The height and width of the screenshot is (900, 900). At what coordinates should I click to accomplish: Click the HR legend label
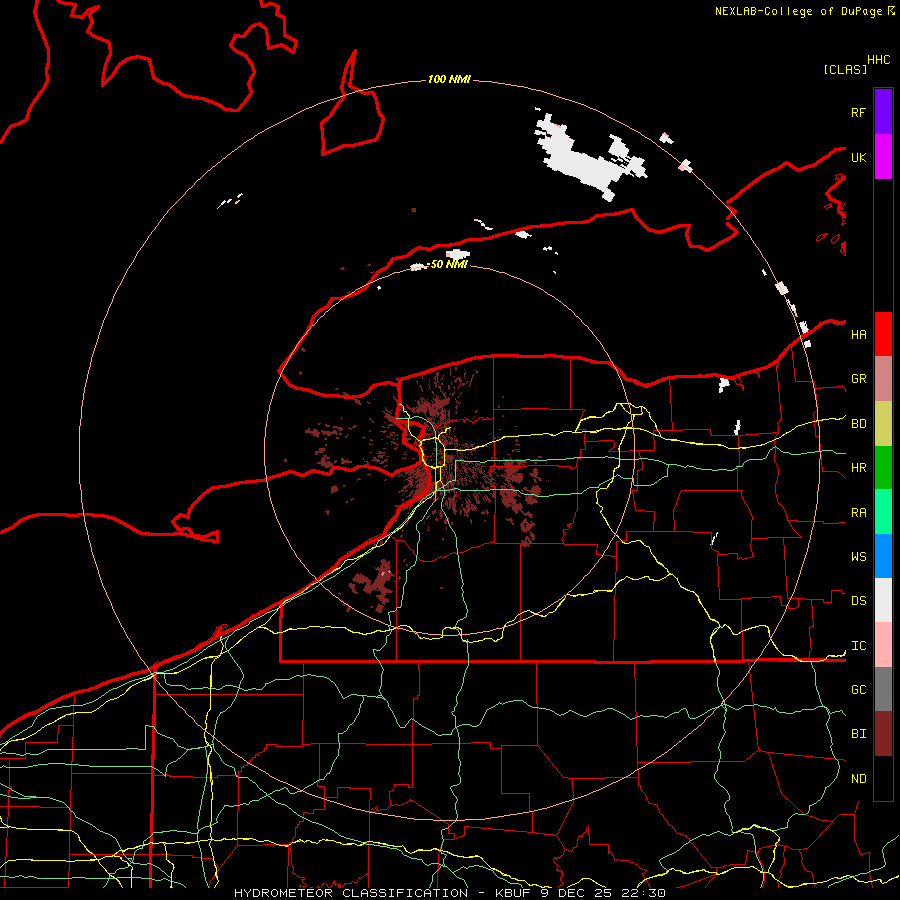coord(858,468)
